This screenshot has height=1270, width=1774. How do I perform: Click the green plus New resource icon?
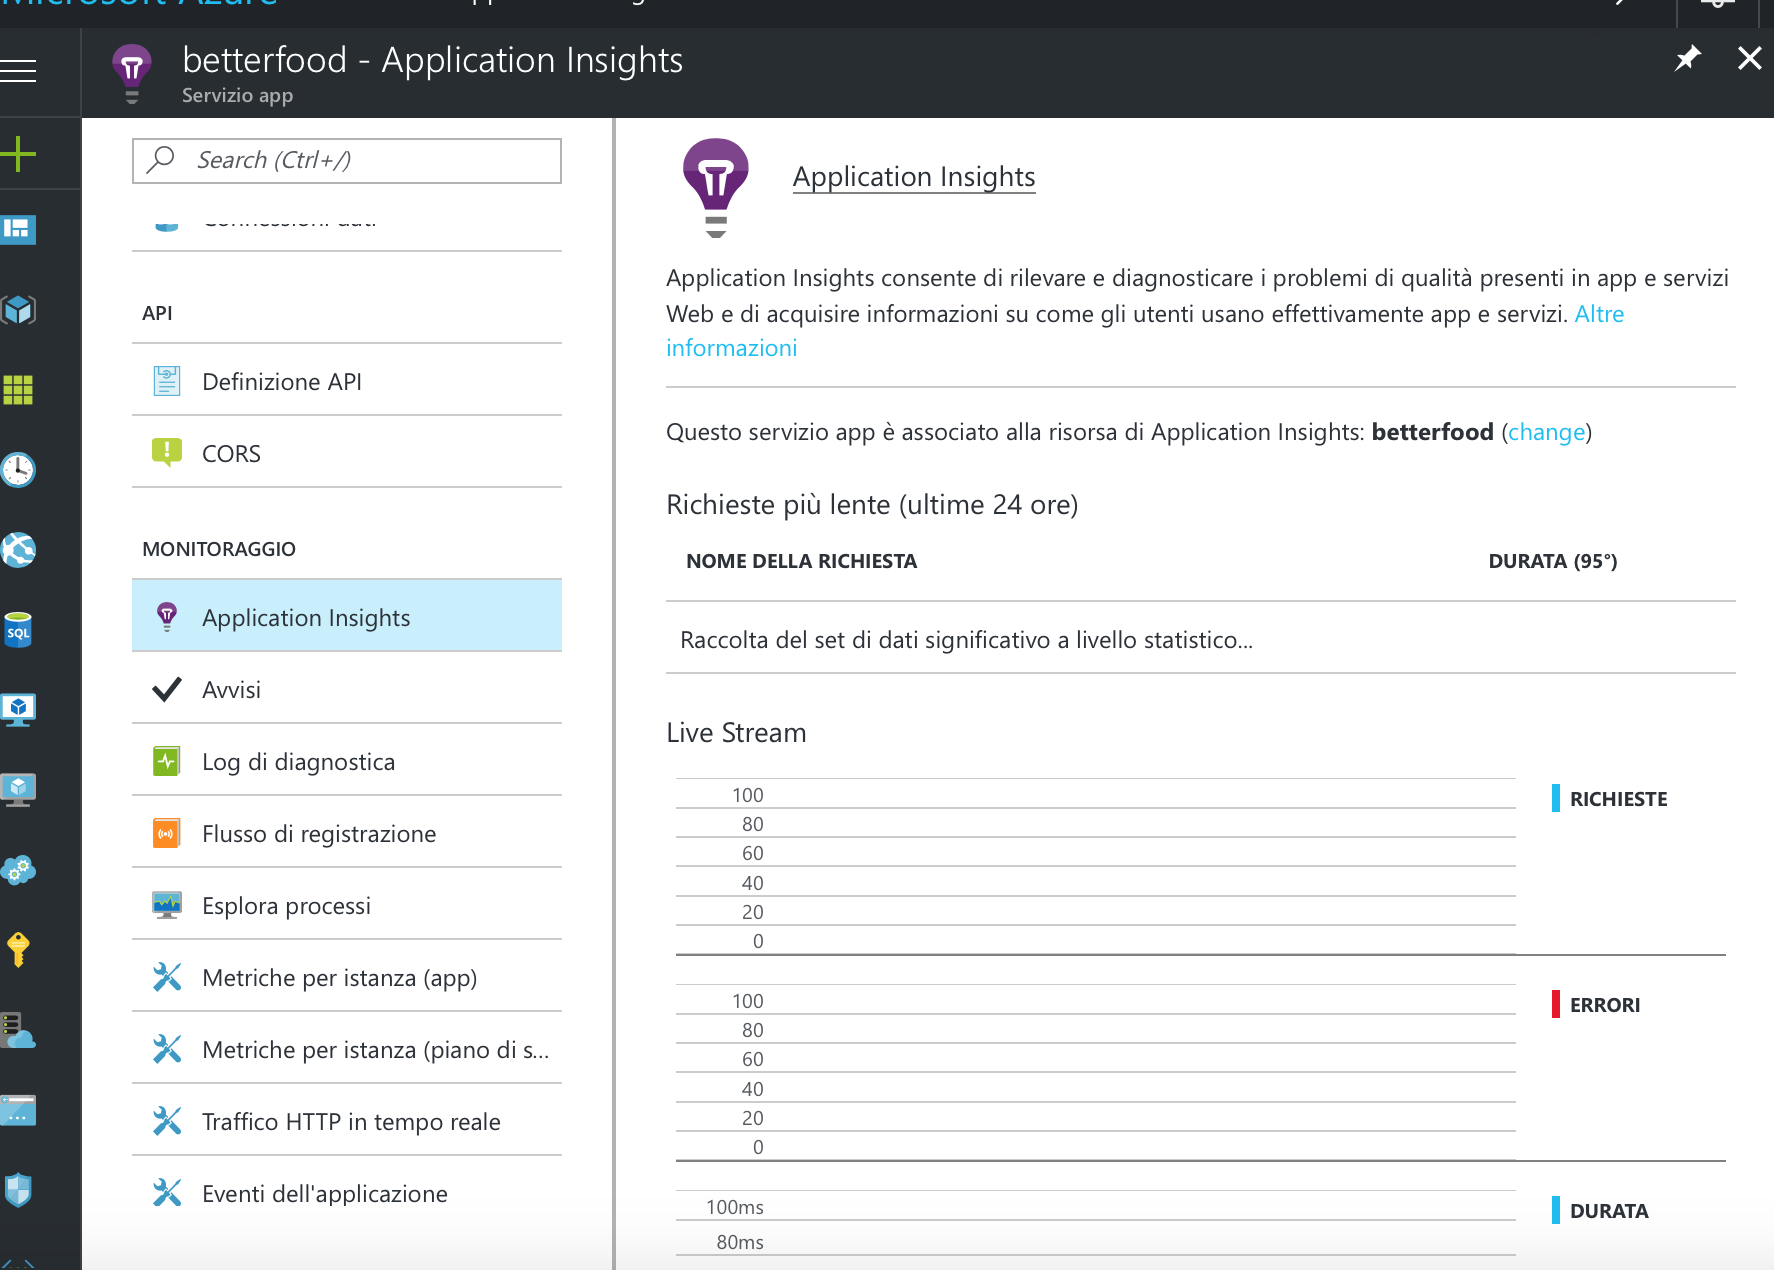[18, 154]
